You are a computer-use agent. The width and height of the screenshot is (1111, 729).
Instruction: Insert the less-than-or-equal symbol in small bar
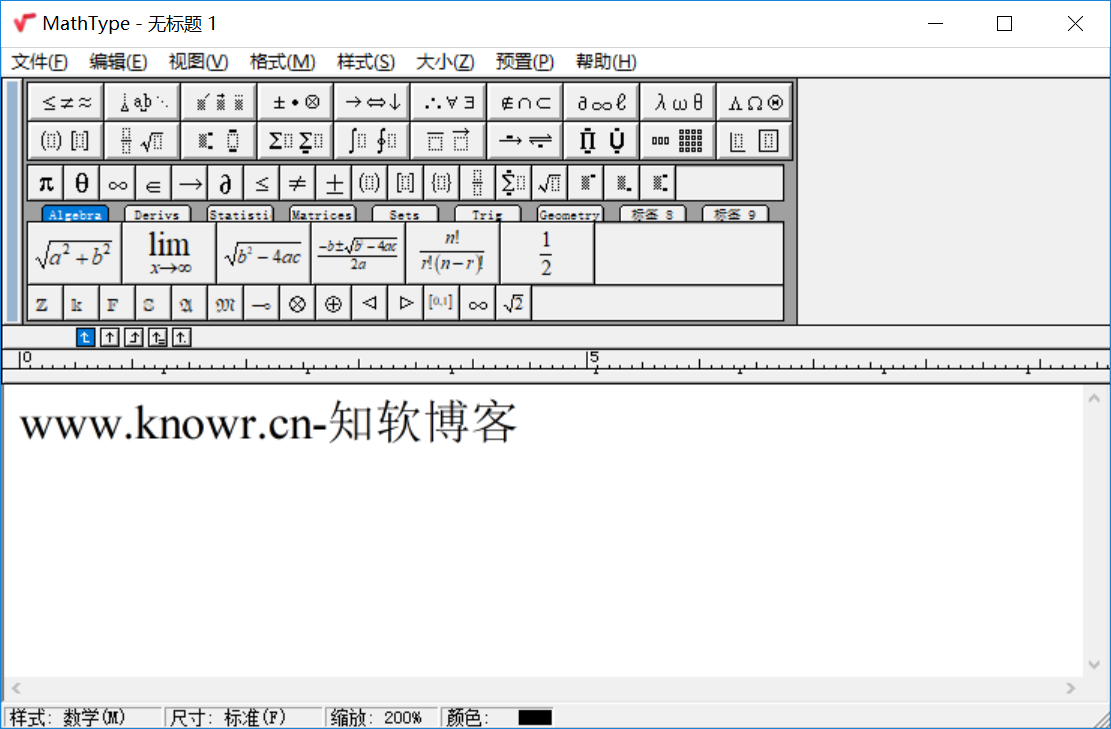click(x=261, y=183)
